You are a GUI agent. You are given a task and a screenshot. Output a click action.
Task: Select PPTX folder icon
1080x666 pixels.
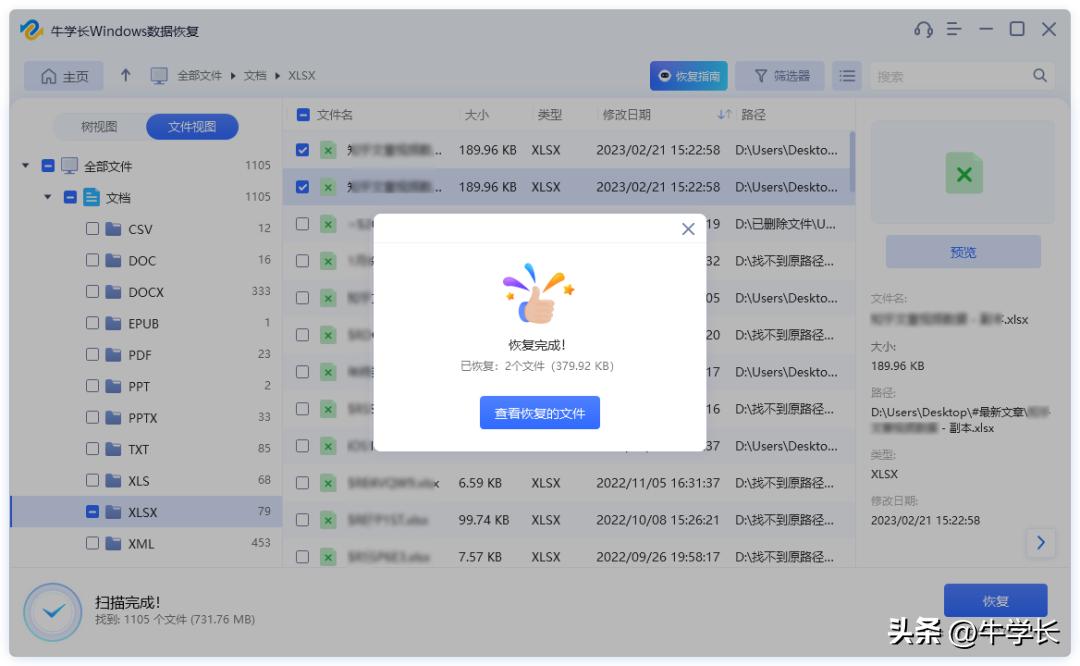tap(114, 417)
